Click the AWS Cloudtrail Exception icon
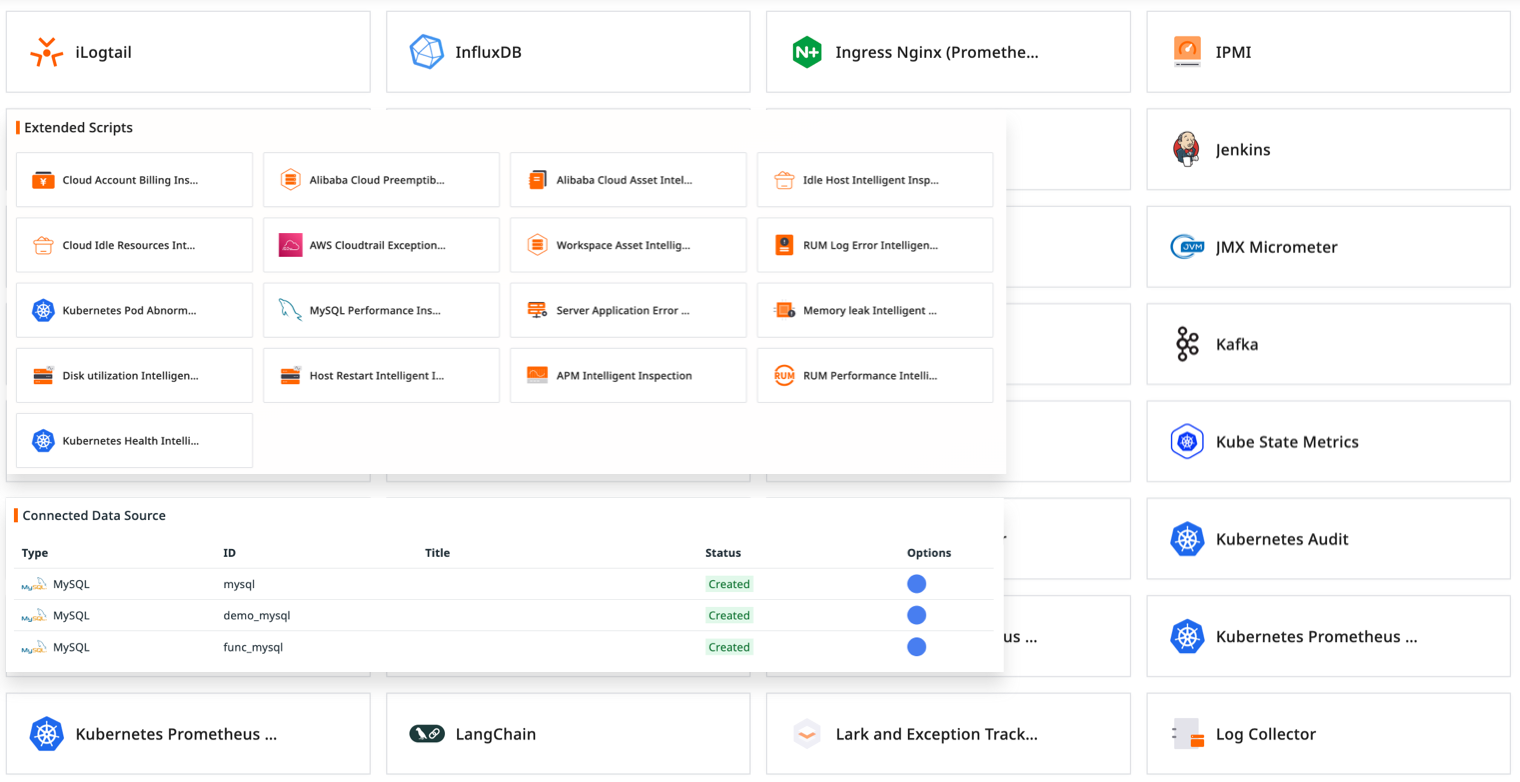This screenshot has width=1520, height=782. [x=290, y=245]
